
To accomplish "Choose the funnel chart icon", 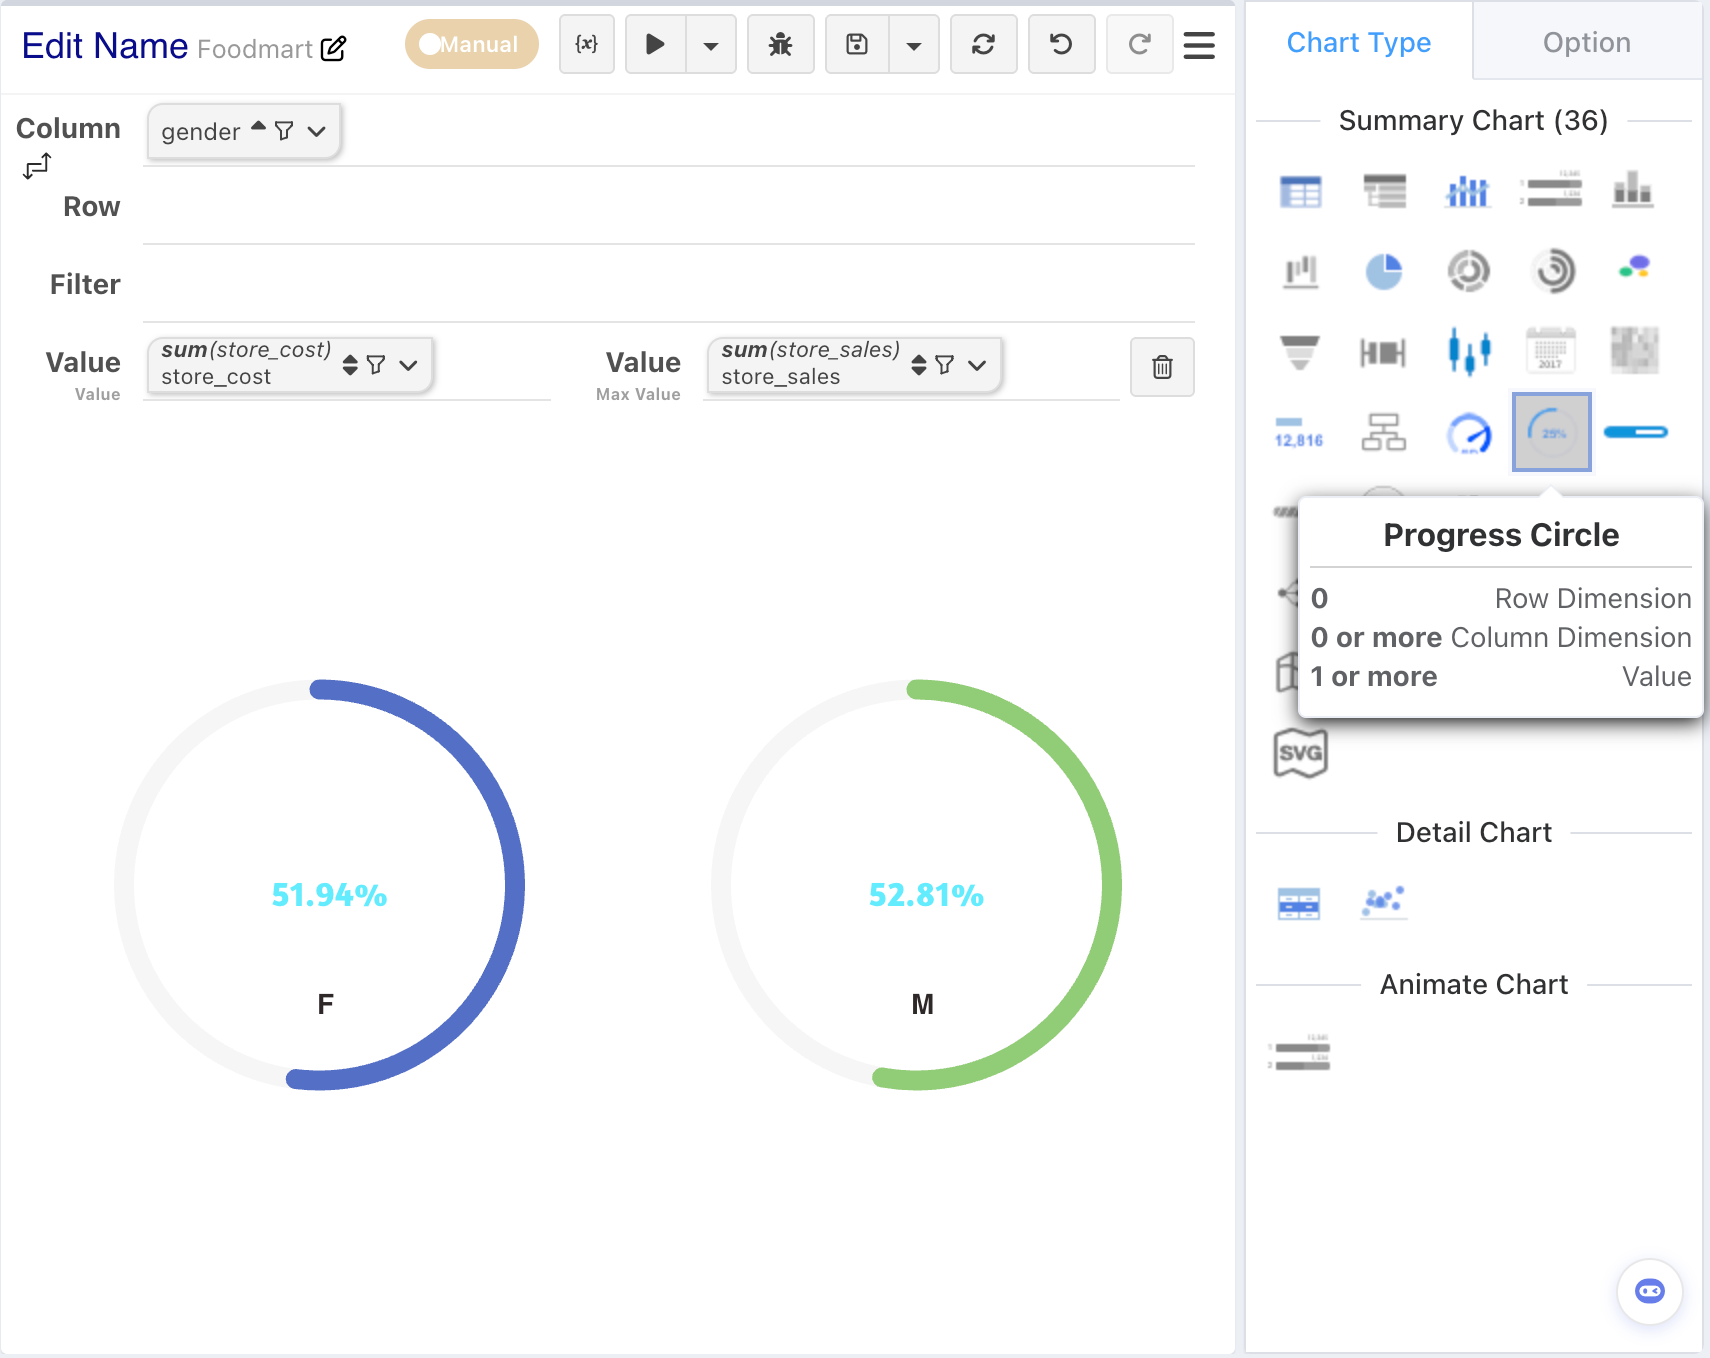I will pos(1300,352).
